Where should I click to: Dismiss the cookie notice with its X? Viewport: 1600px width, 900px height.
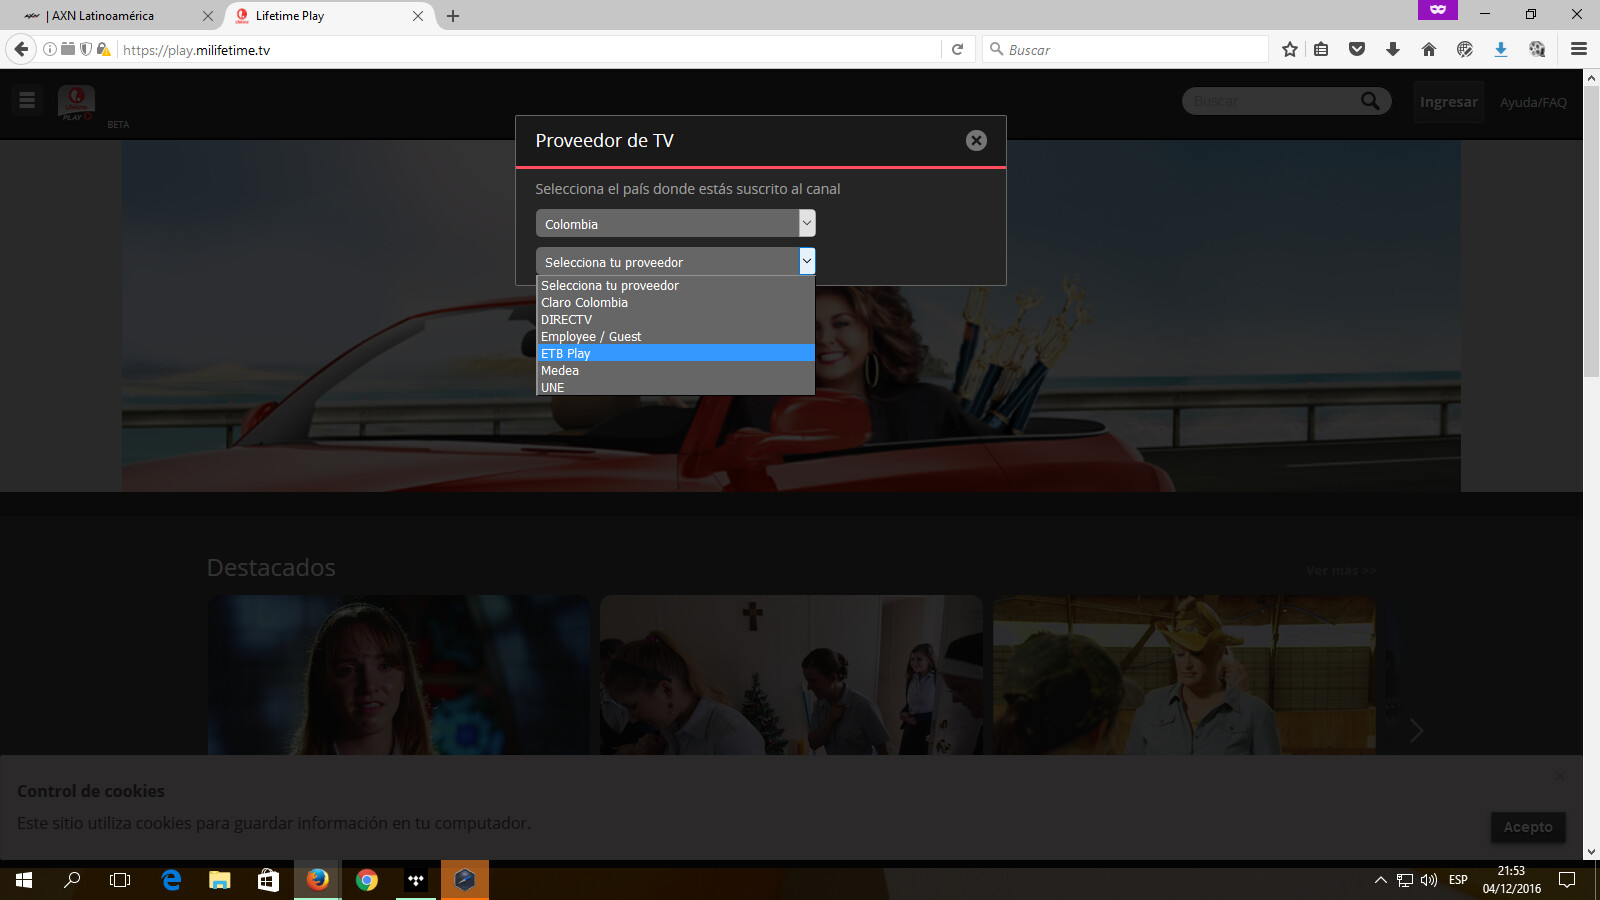click(1560, 776)
